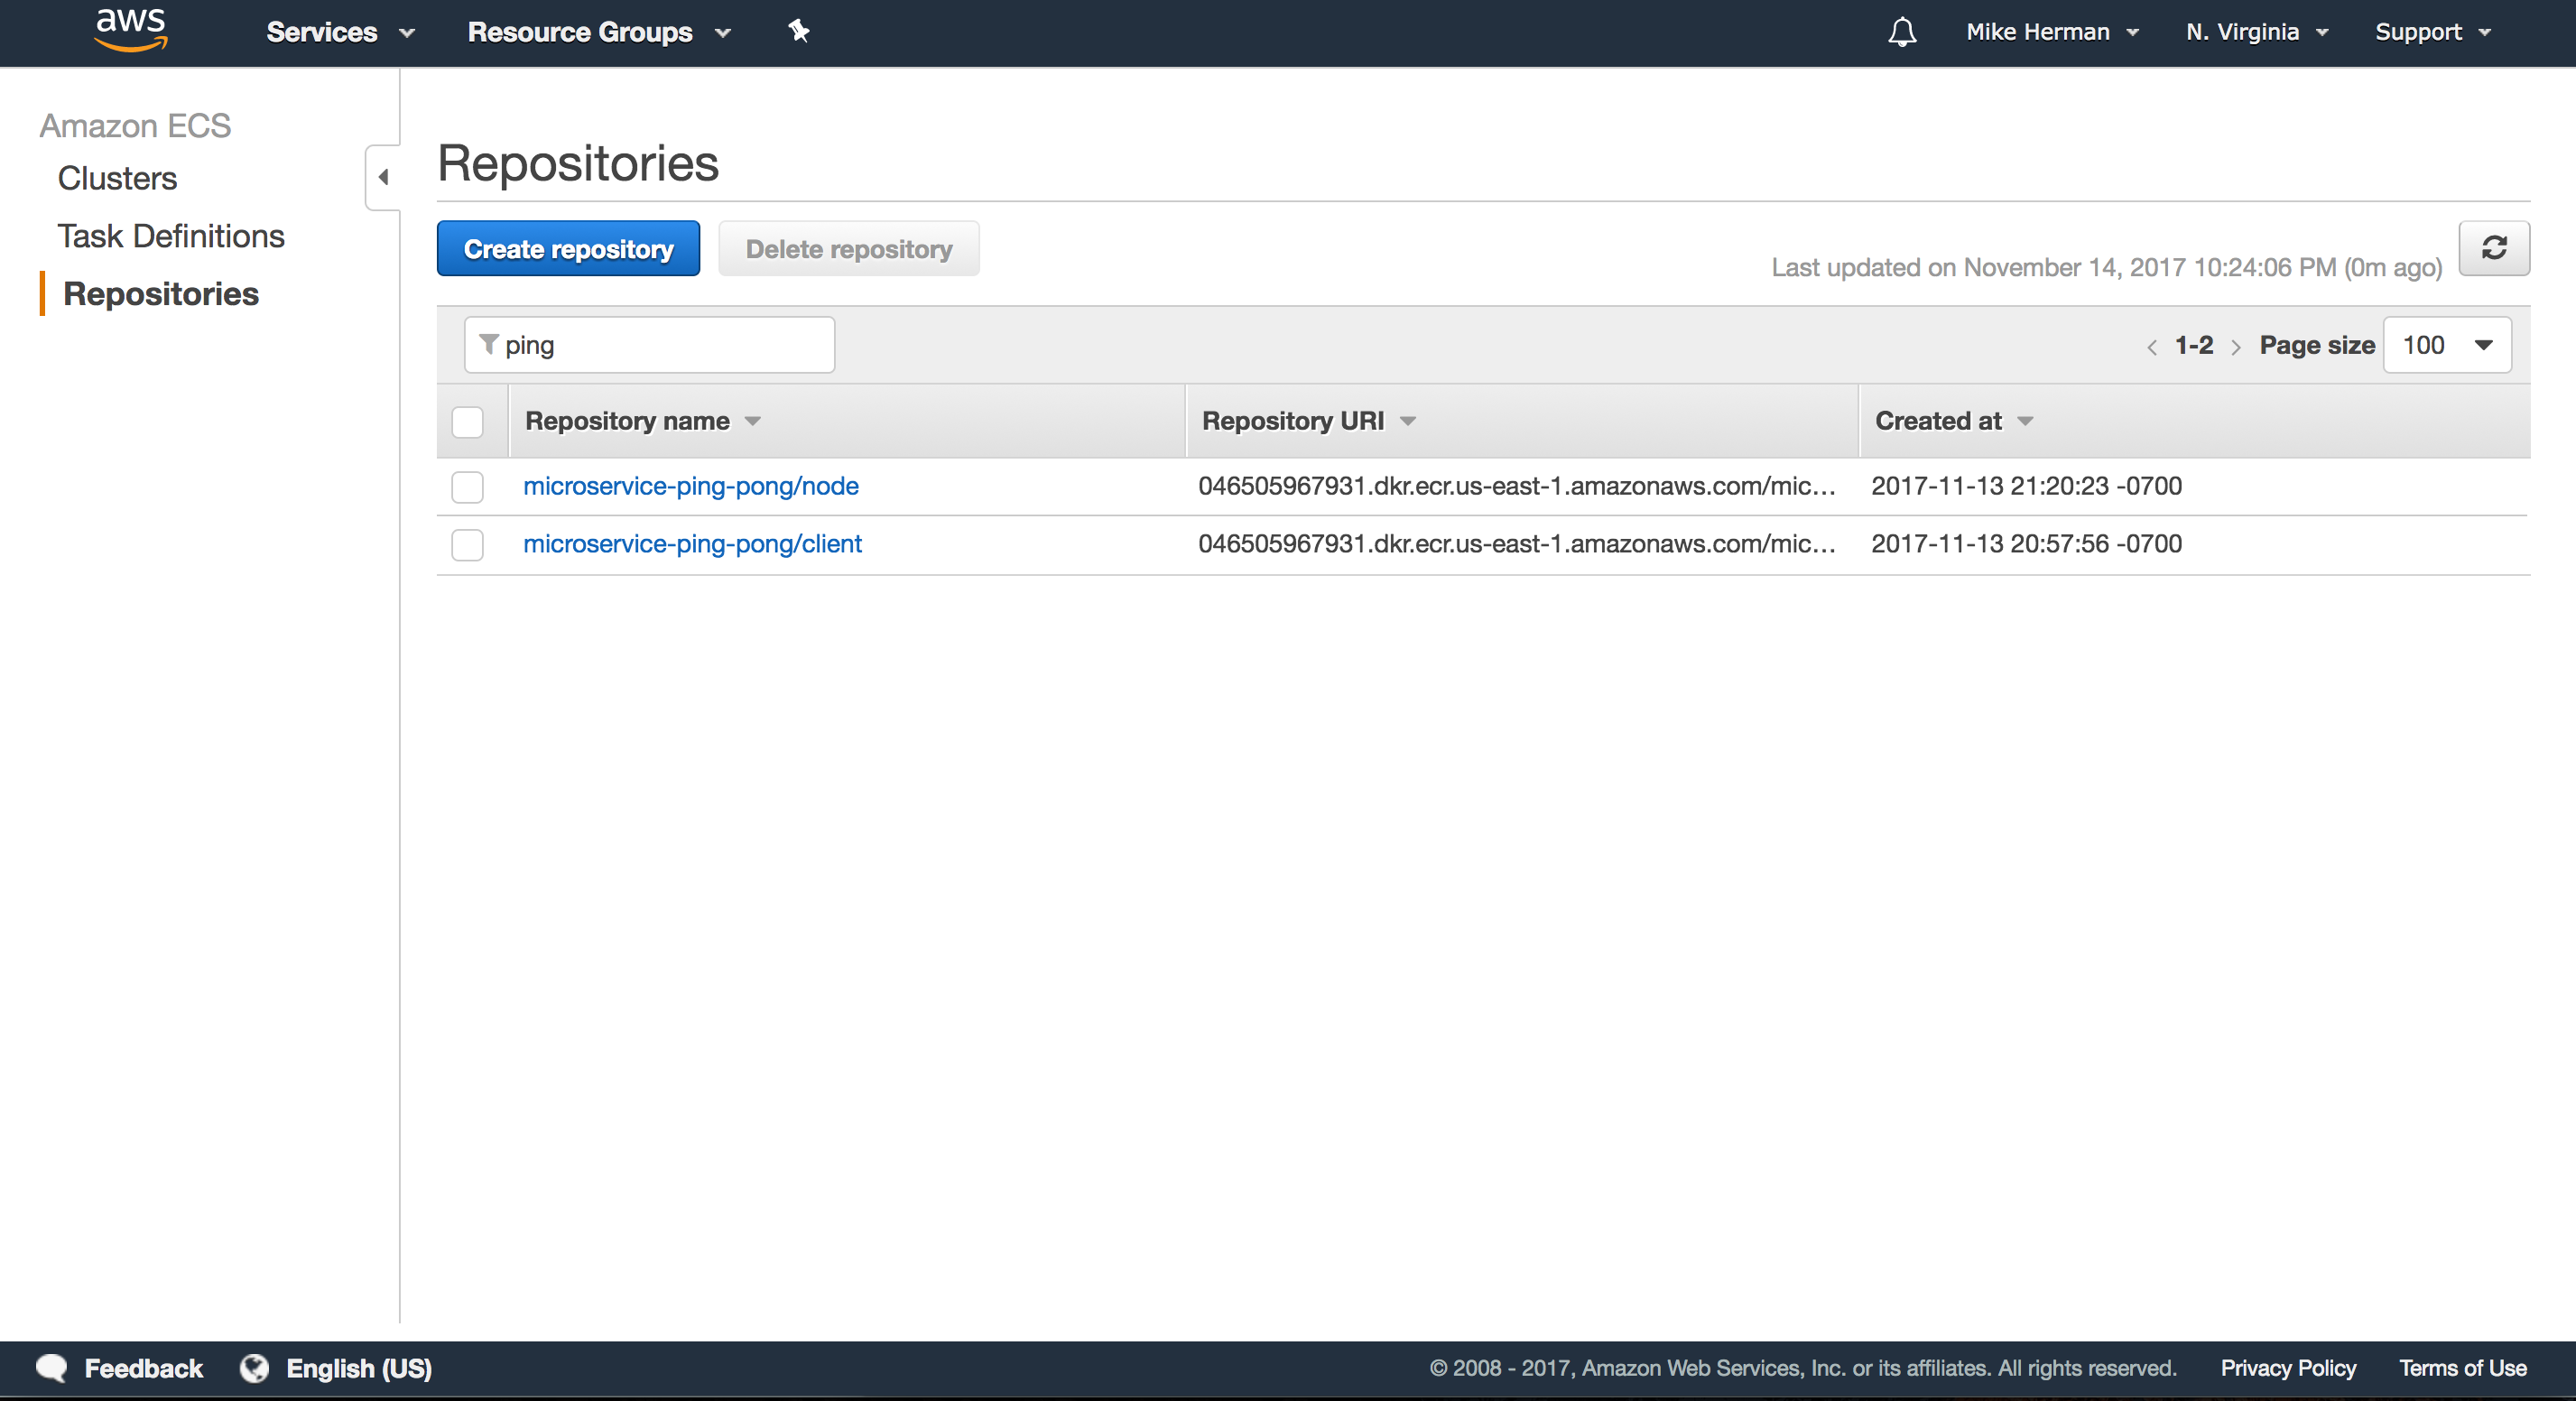This screenshot has height=1401, width=2576.
Task: Go to previous page arrow in pagination
Action: (x=2151, y=347)
